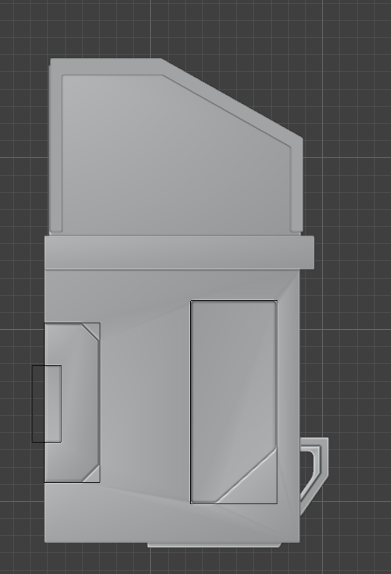The height and width of the screenshot is (574, 391).
Task: Click the triangular corner in the inset panel's bottom
Action: (x=255, y=482)
